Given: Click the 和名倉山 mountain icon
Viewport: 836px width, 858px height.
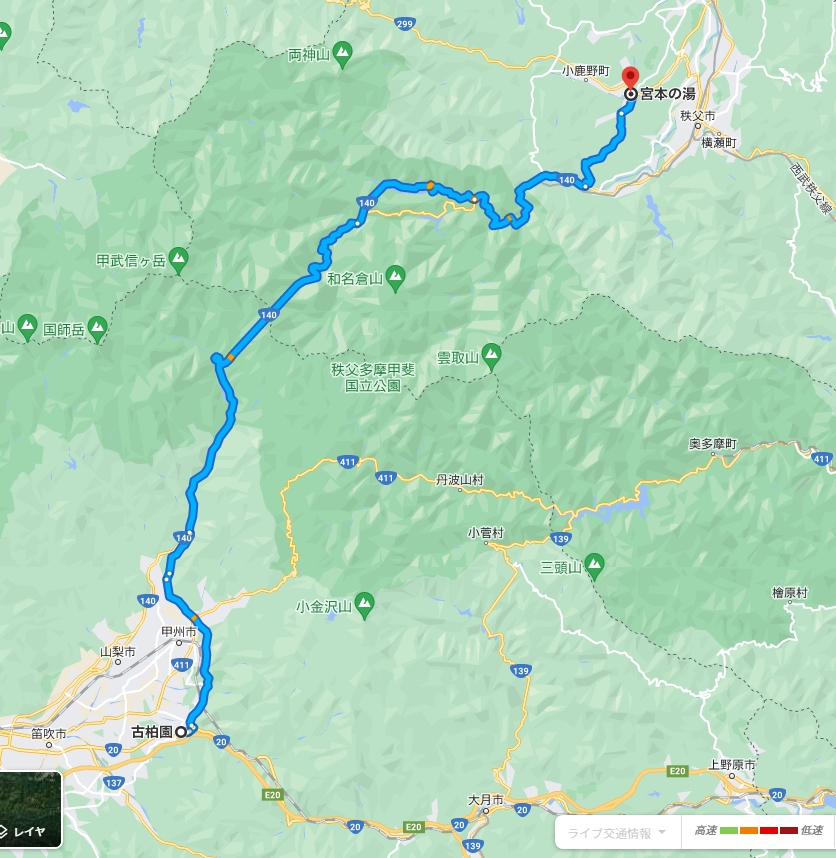Looking at the screenshot, I should (x=395, y=279).
